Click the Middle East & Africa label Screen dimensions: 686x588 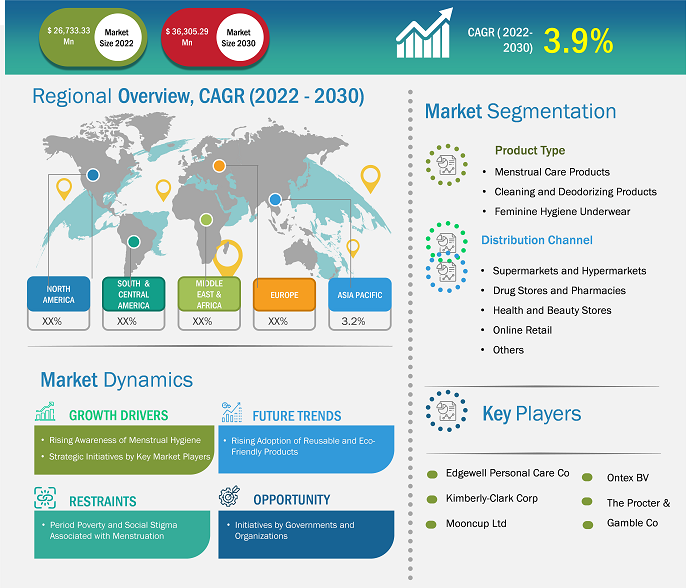(201, 293)
